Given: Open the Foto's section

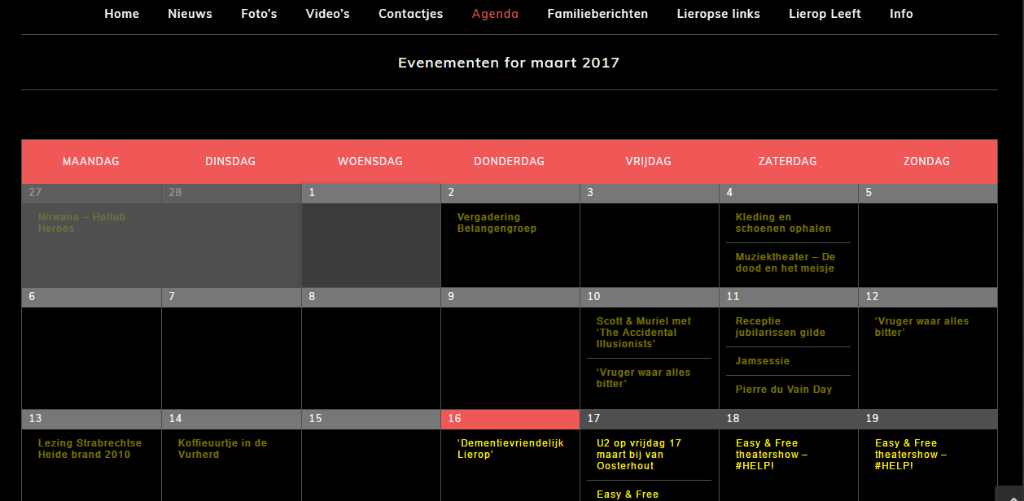Looking at the screenshot, I should 259,14.
